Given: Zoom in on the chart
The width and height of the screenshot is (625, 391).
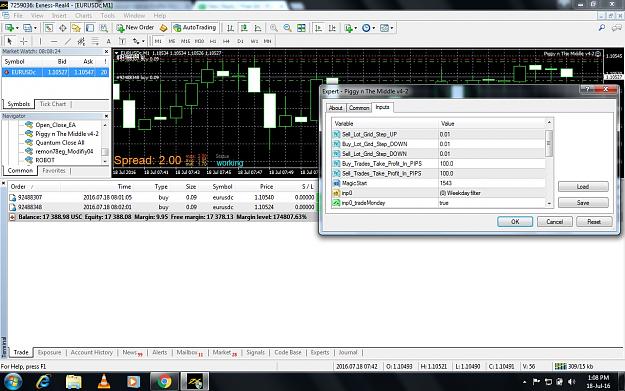Looking at the screenshot, I should (273, 28).
